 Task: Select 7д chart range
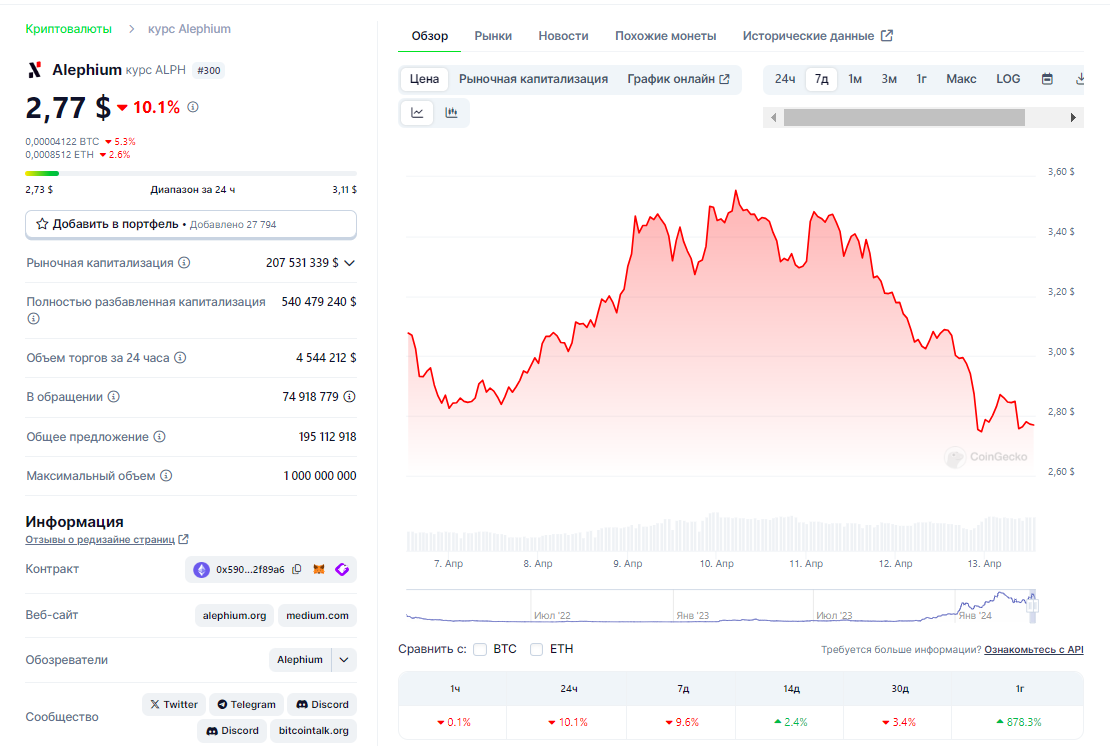(x=821, y=79)
